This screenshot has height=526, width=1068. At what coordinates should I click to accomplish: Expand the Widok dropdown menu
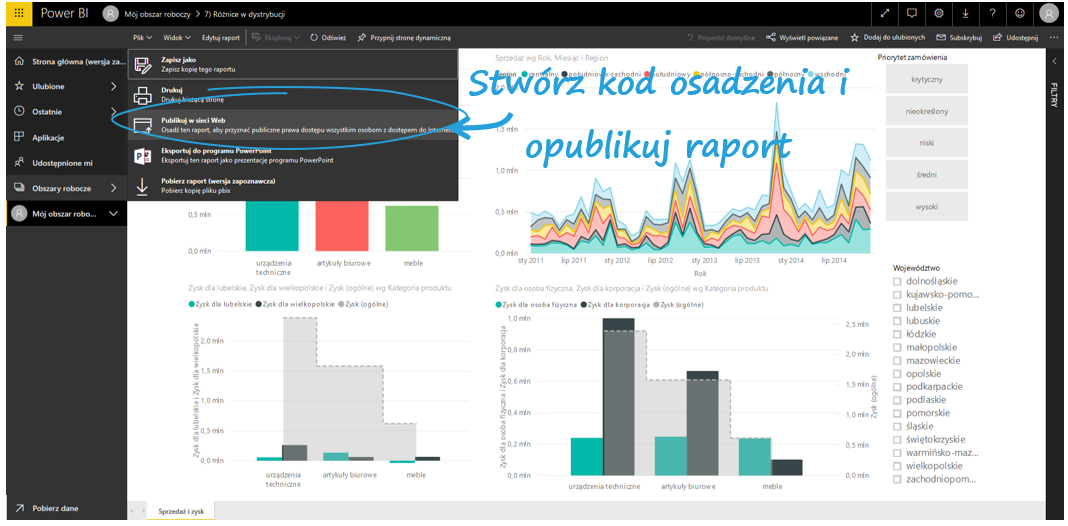[178, 37]
